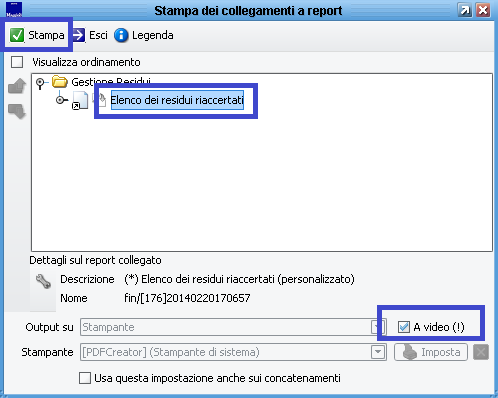Click the application logo in title bar
The image size is (498, 398).
coord(14,10)
